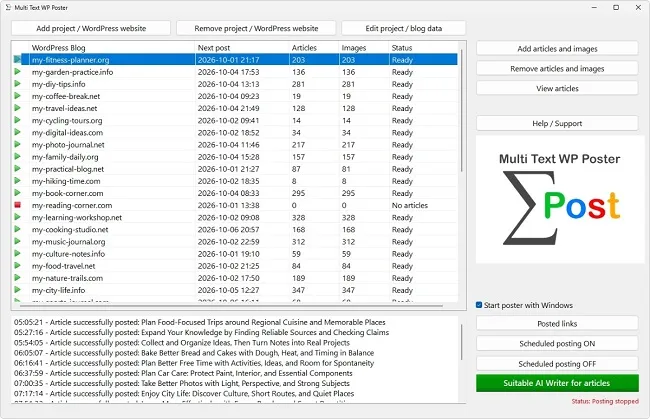Screen dimensions: 650x419
Task: Click Status: Posting stopped text
Action: tap(605, 401)
